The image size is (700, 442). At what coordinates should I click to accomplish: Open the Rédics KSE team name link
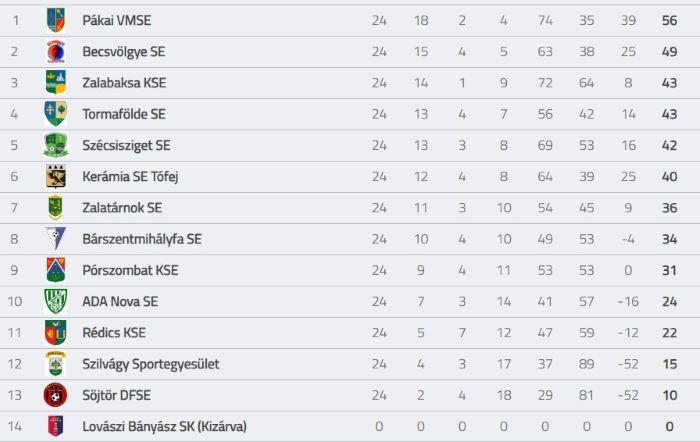click(x=114, y=333)
